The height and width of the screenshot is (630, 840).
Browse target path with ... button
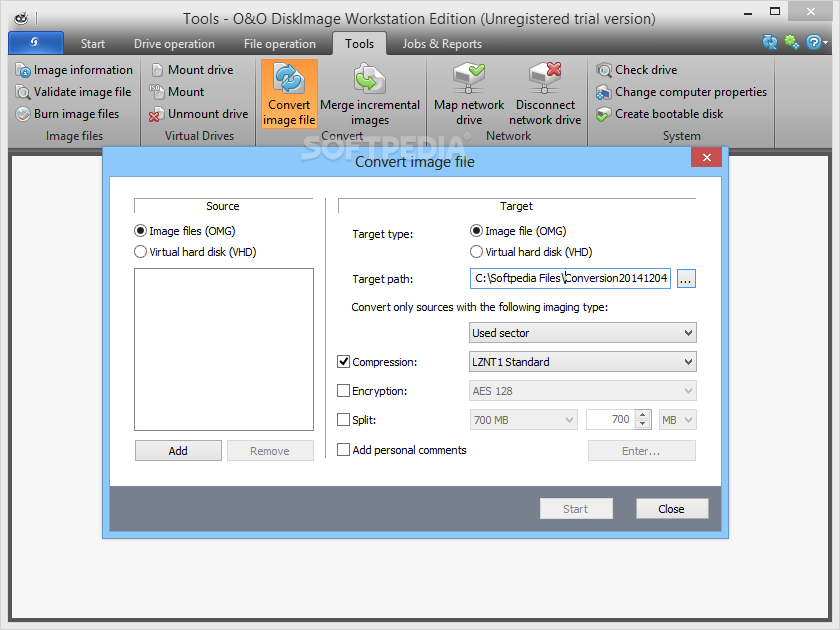pos(686,279)
